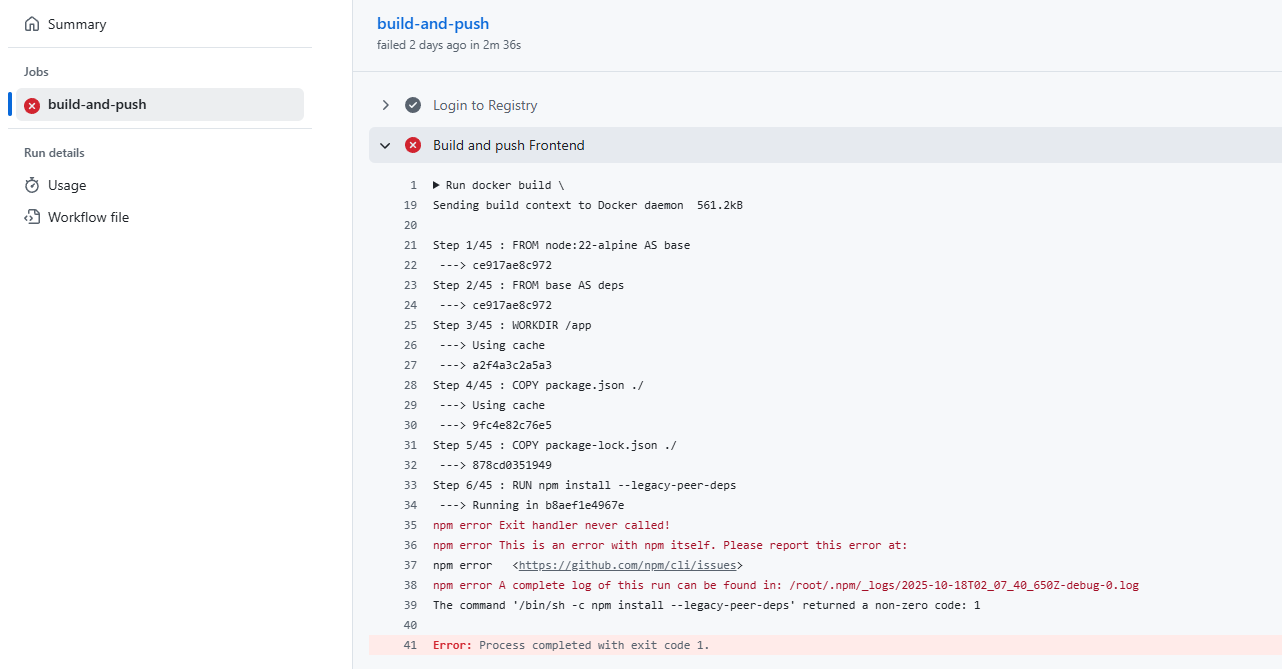Click the Usage stopwatch icon

click(33, 184)
